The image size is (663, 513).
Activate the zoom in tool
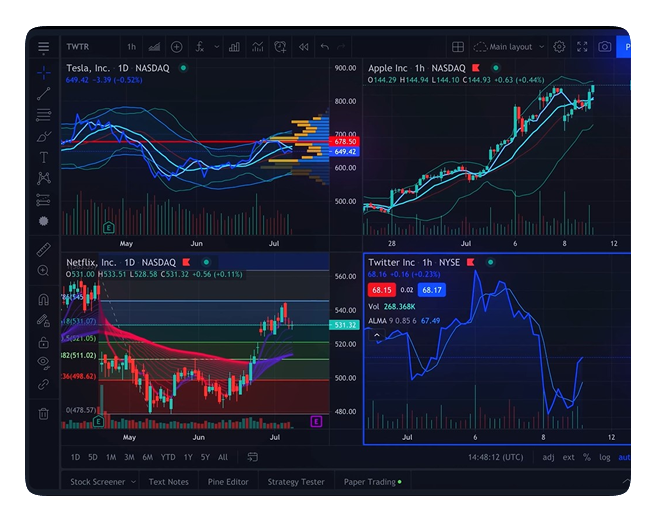[44, 271]
